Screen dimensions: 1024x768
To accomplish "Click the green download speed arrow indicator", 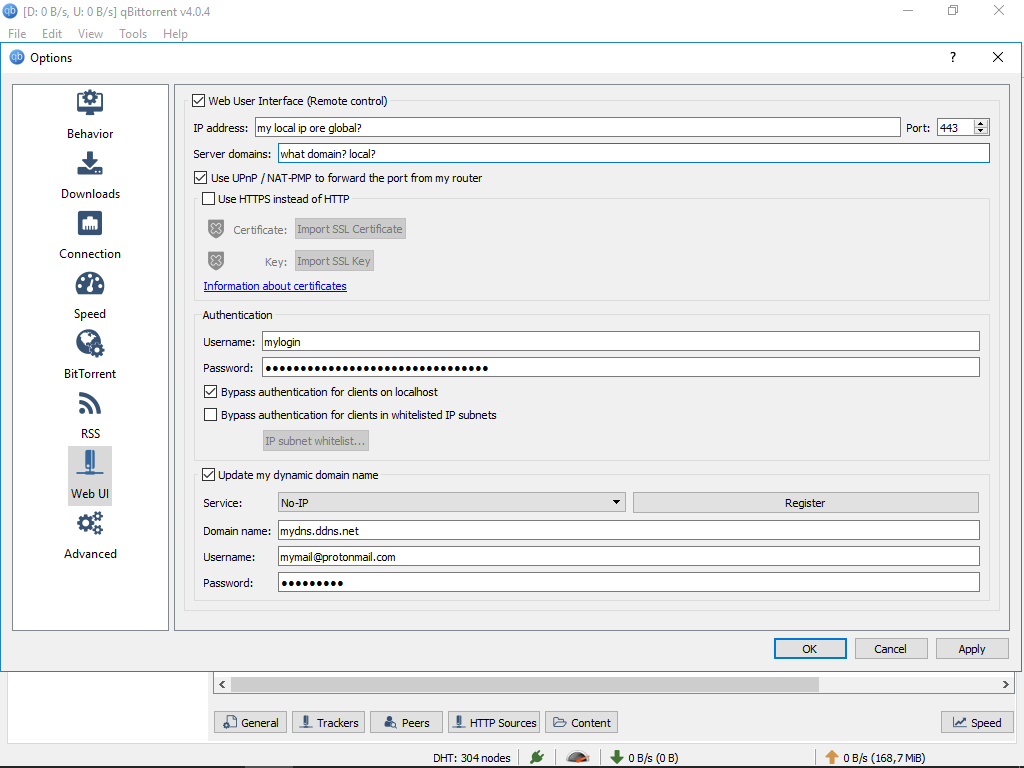I will click(x=616, y=757).
